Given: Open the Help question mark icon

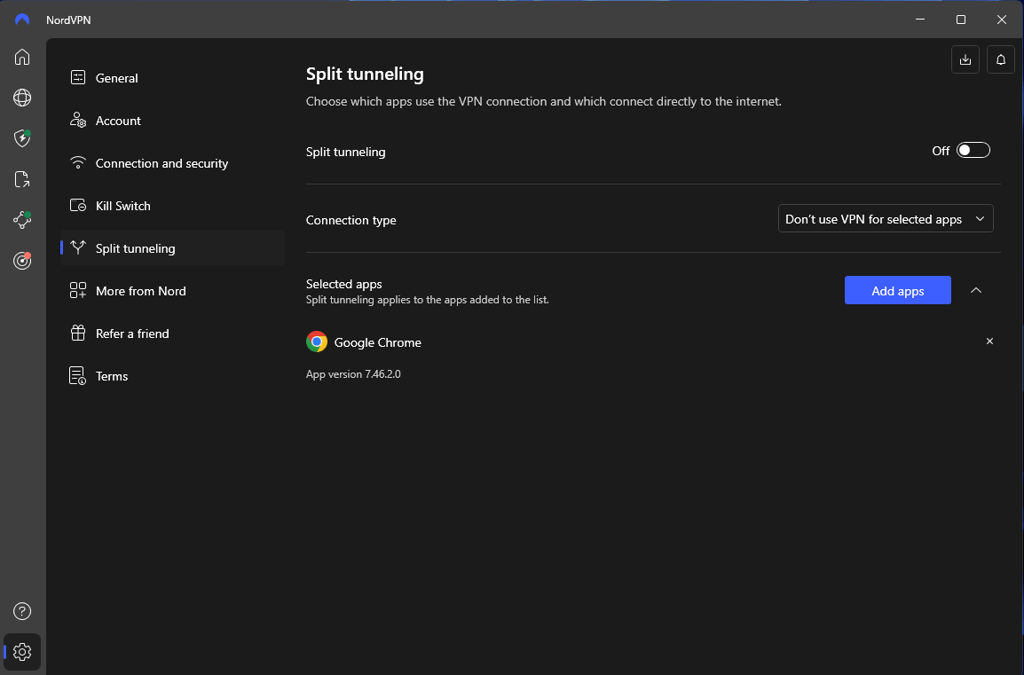Looking at the screenshot, I should (22, 611).
